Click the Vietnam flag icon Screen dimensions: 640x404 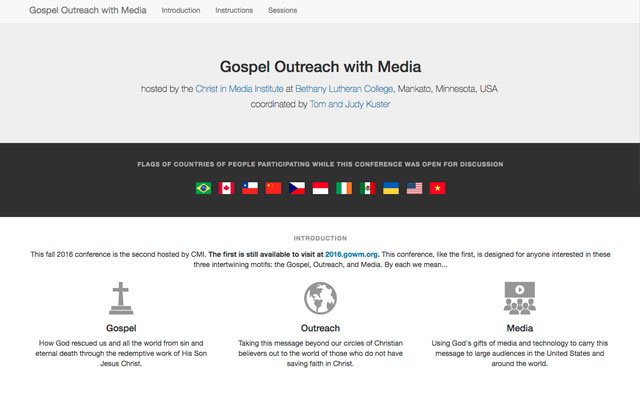(437, 187)
